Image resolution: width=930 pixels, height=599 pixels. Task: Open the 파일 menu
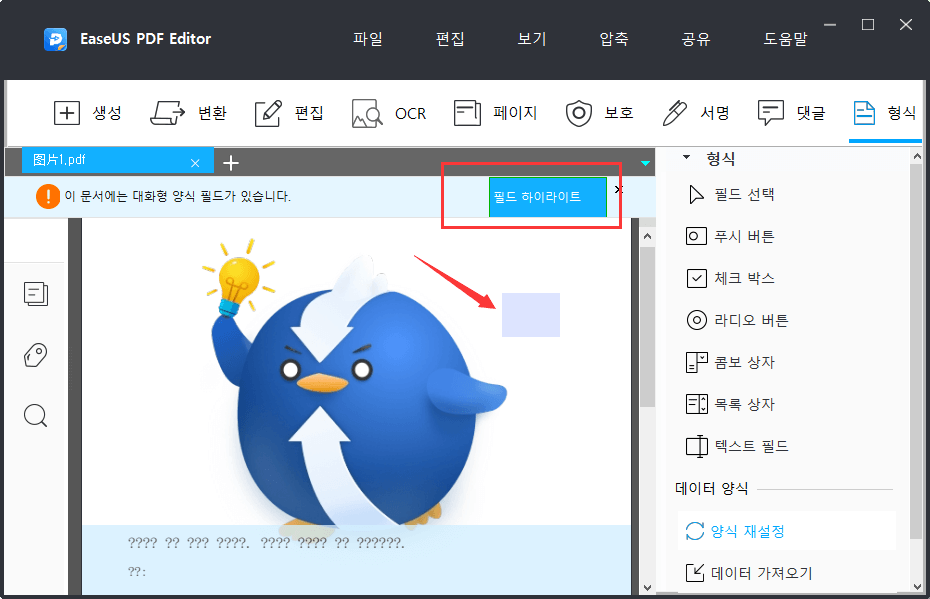367,38
